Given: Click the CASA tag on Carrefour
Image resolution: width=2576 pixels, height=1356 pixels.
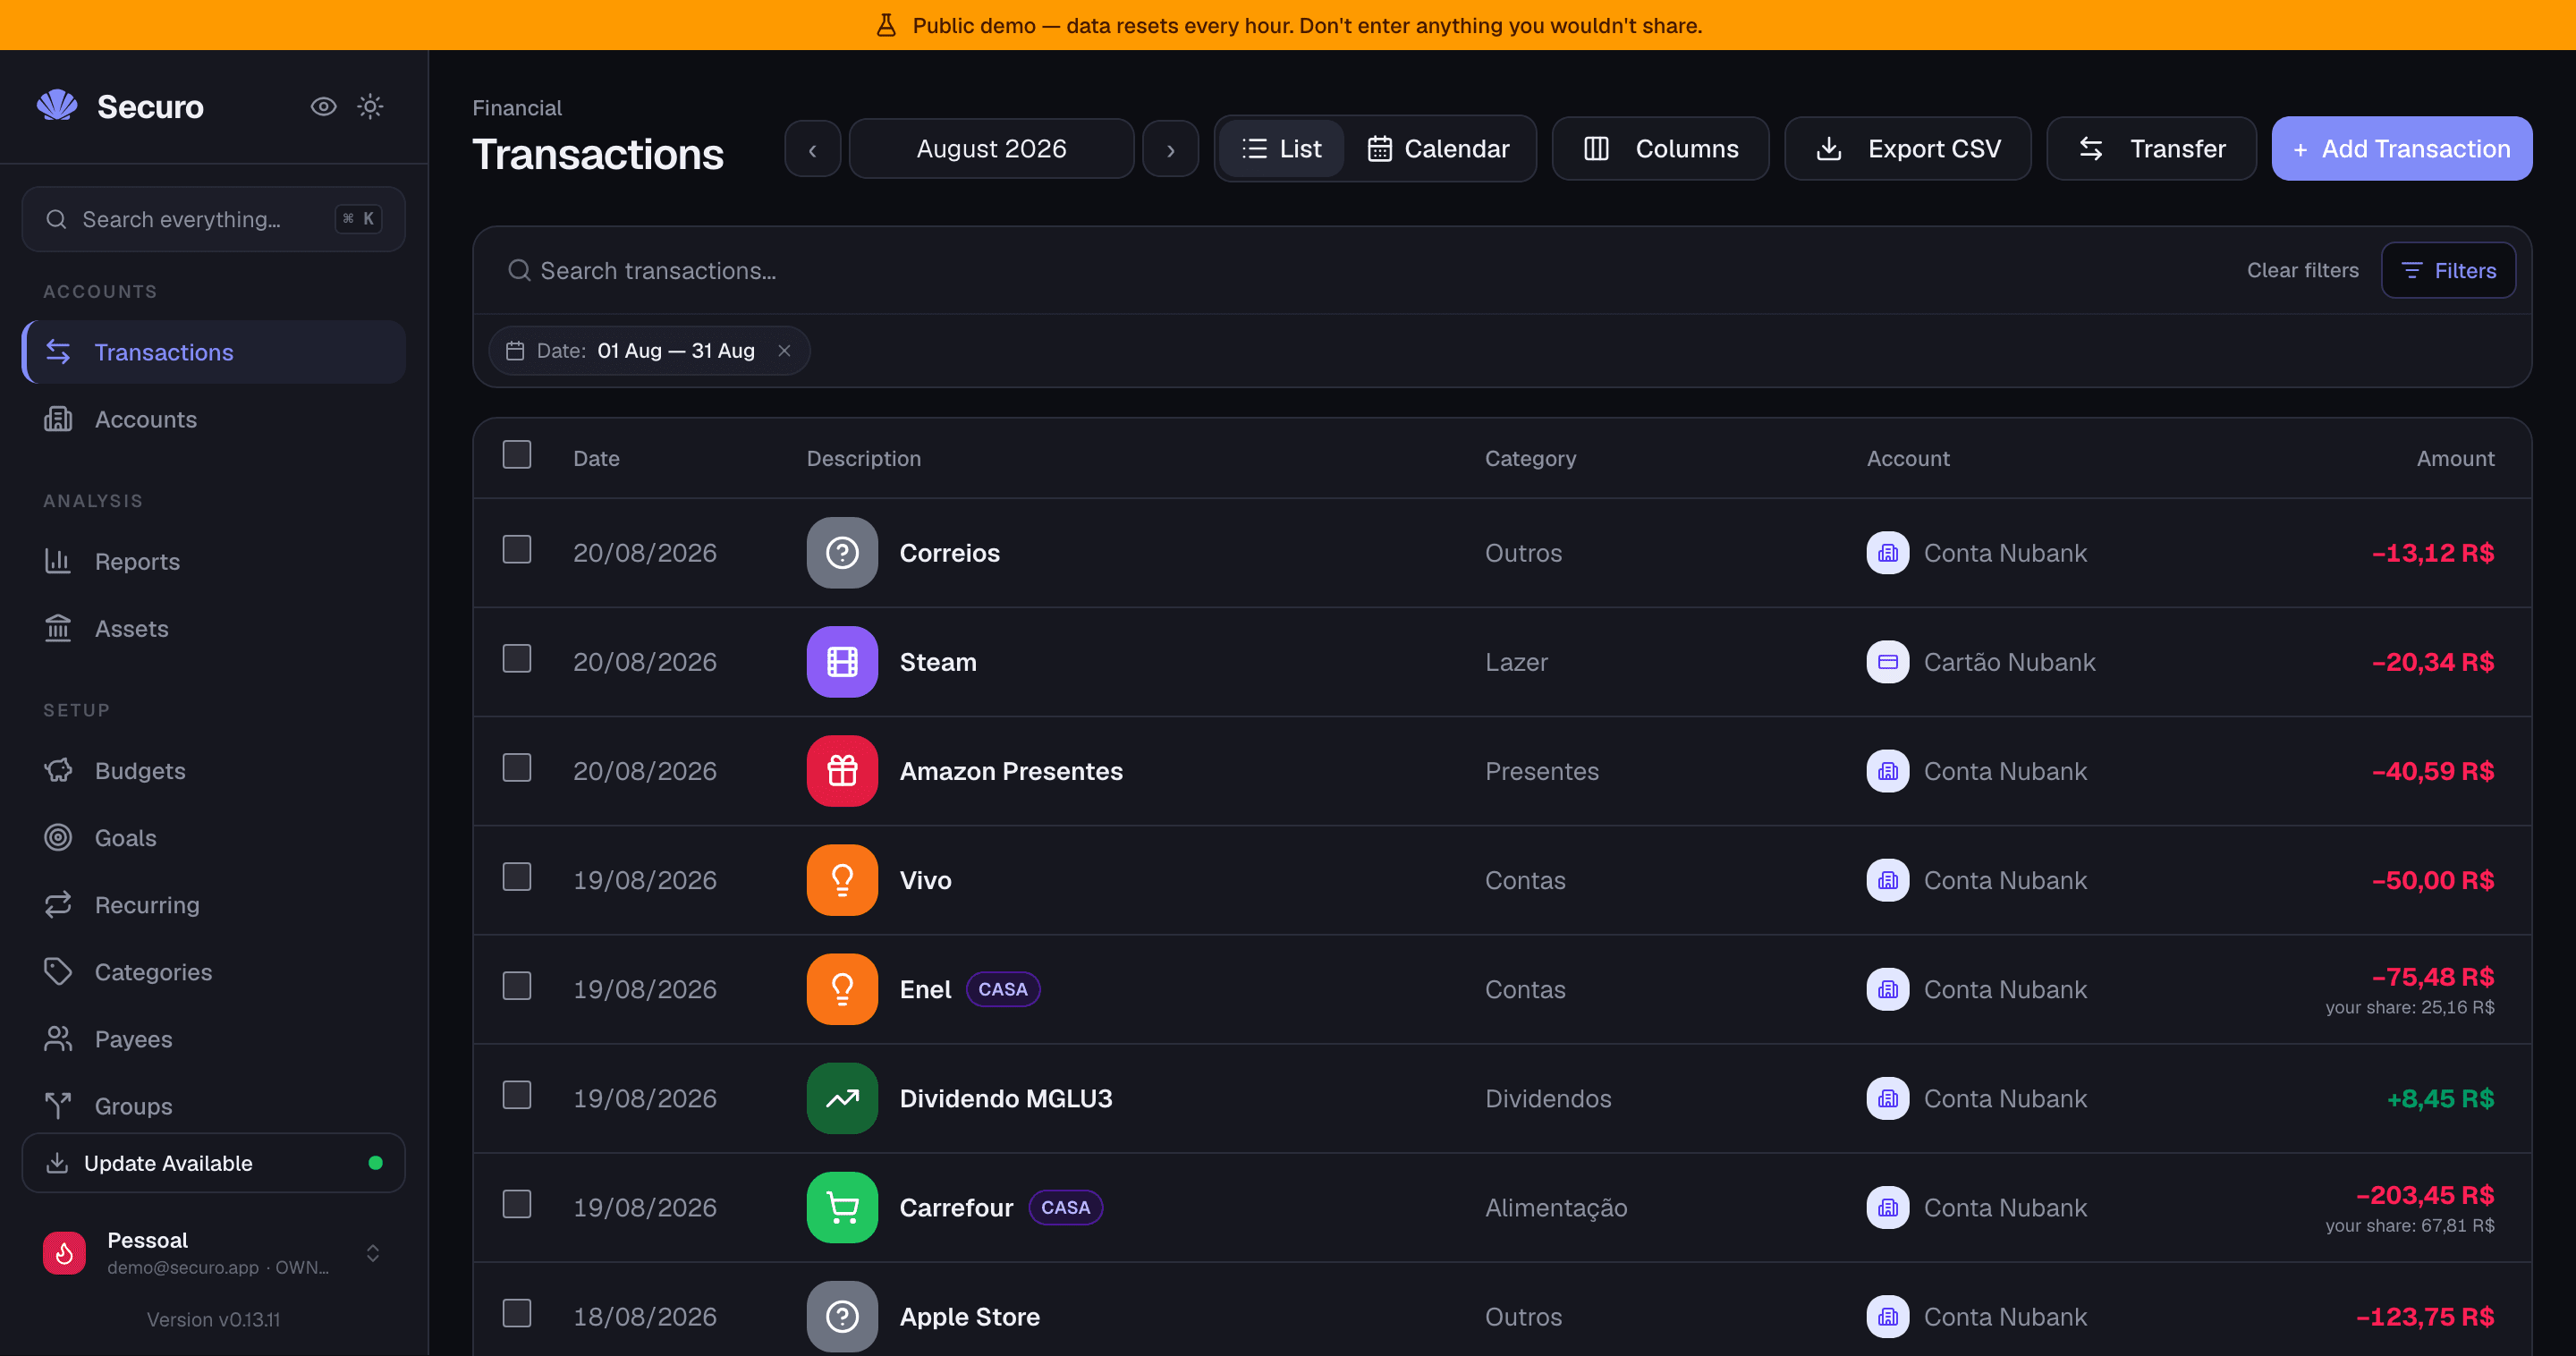Looking at the screenshot, I should tap(1066, 1207).
